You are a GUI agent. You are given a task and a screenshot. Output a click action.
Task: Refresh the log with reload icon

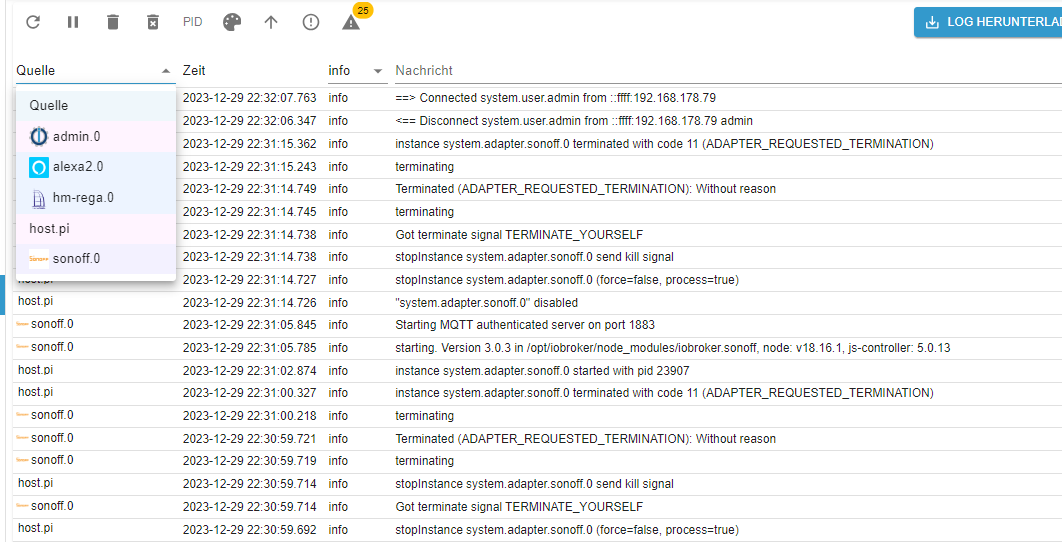tap(33, 22)
